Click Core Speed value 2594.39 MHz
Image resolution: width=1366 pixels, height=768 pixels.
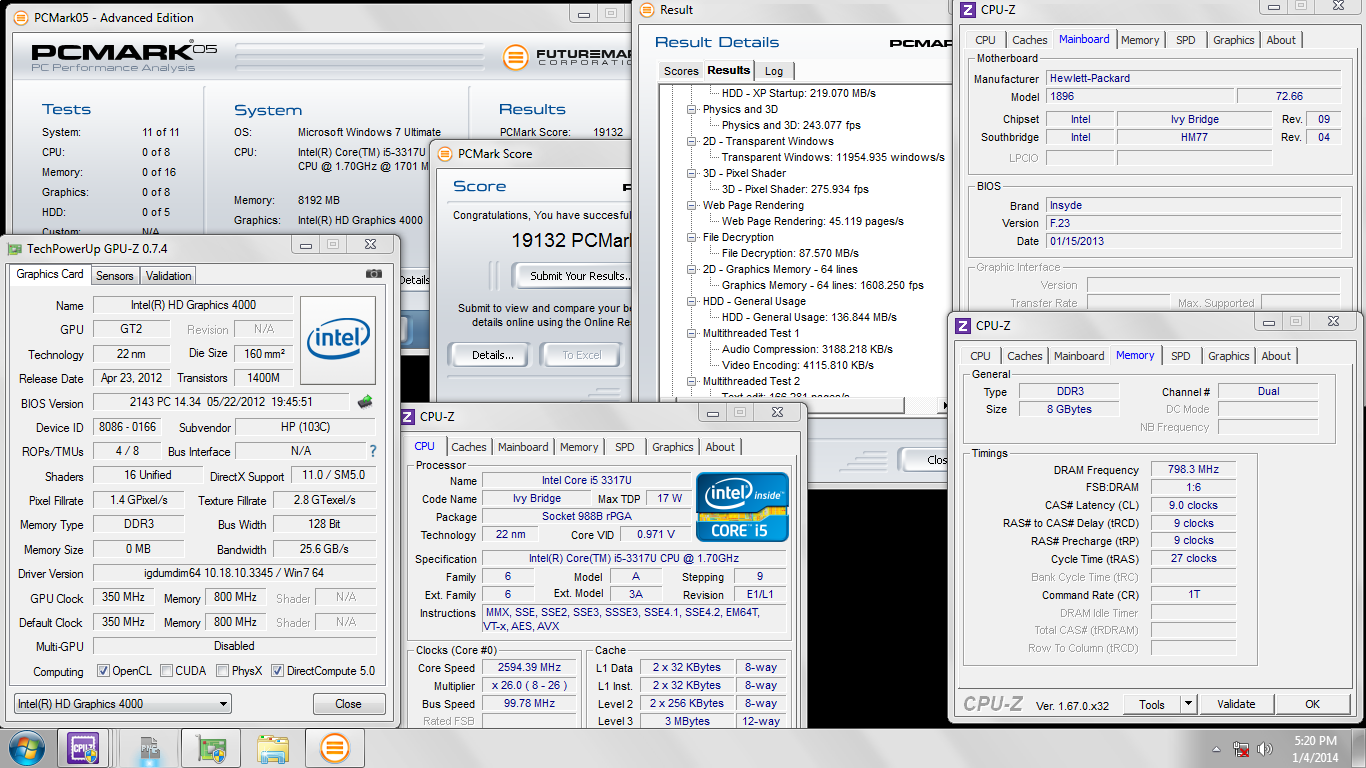pos(530,668)
